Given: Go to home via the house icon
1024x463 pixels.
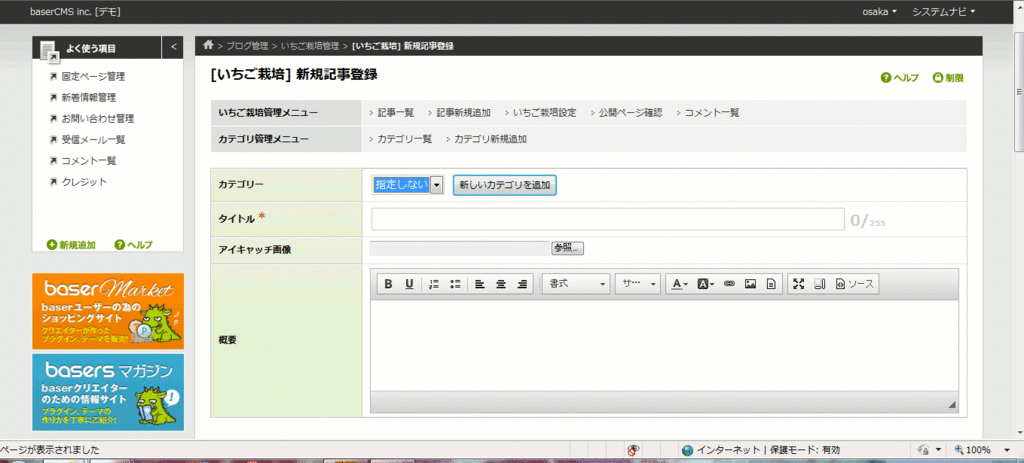Looking at the screenshot, I should coord(208,45).
